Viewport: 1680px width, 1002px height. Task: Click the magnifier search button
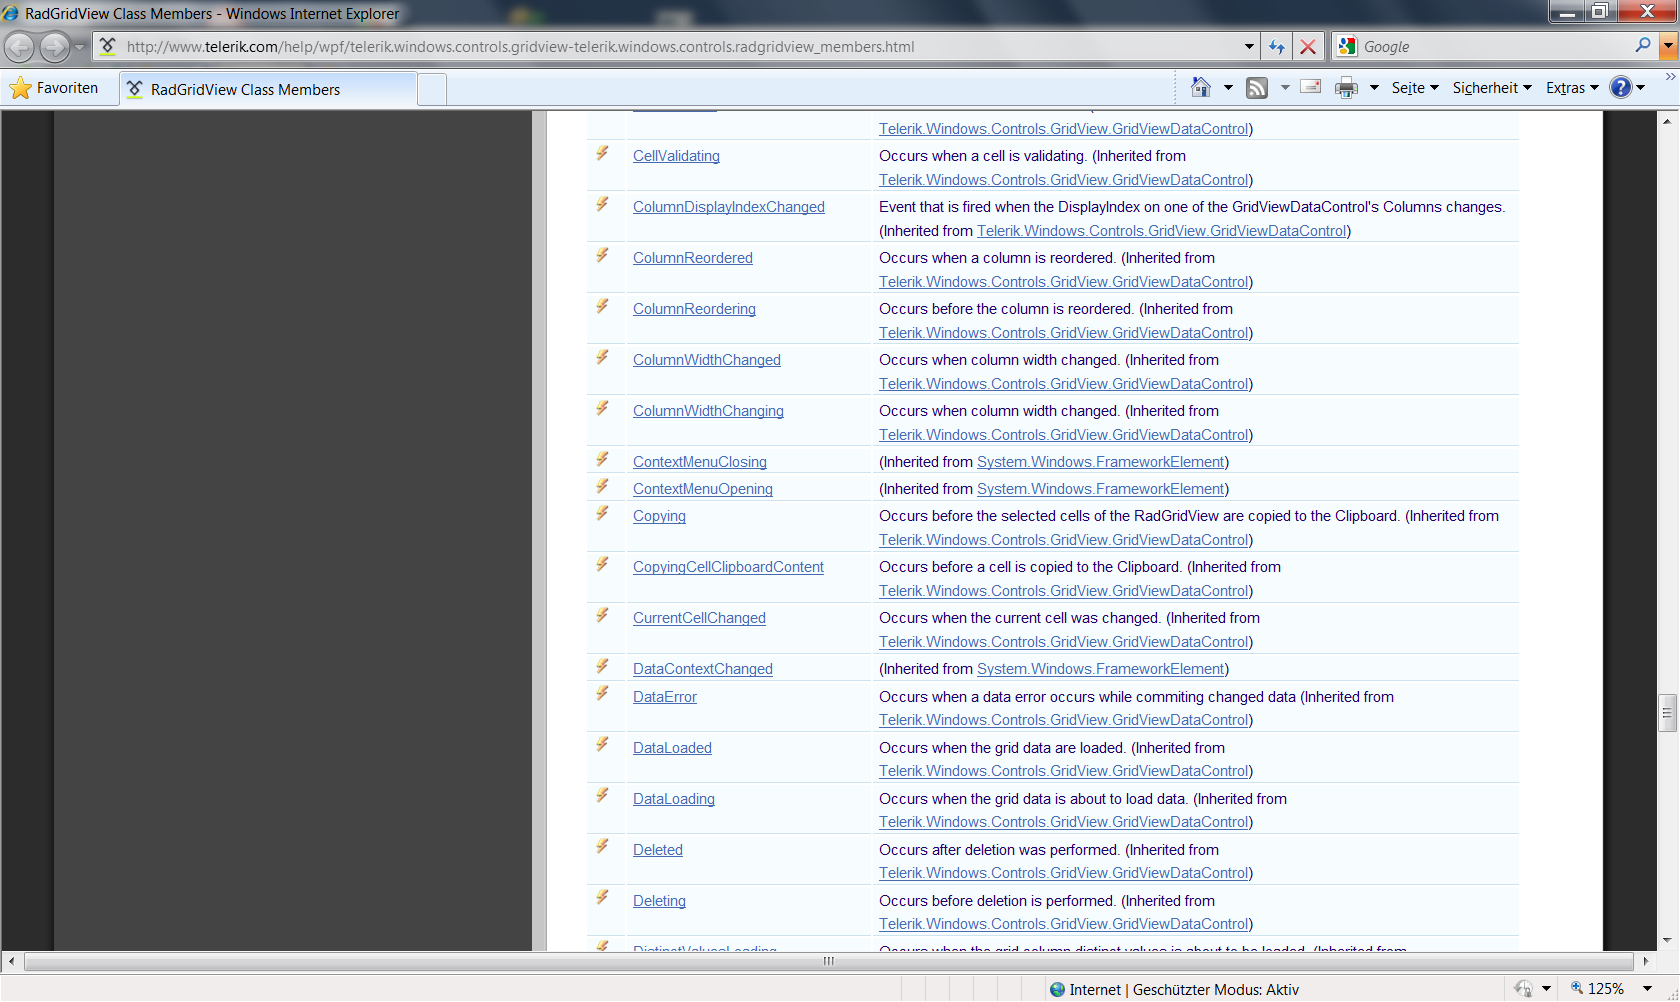coord(1643,46)
